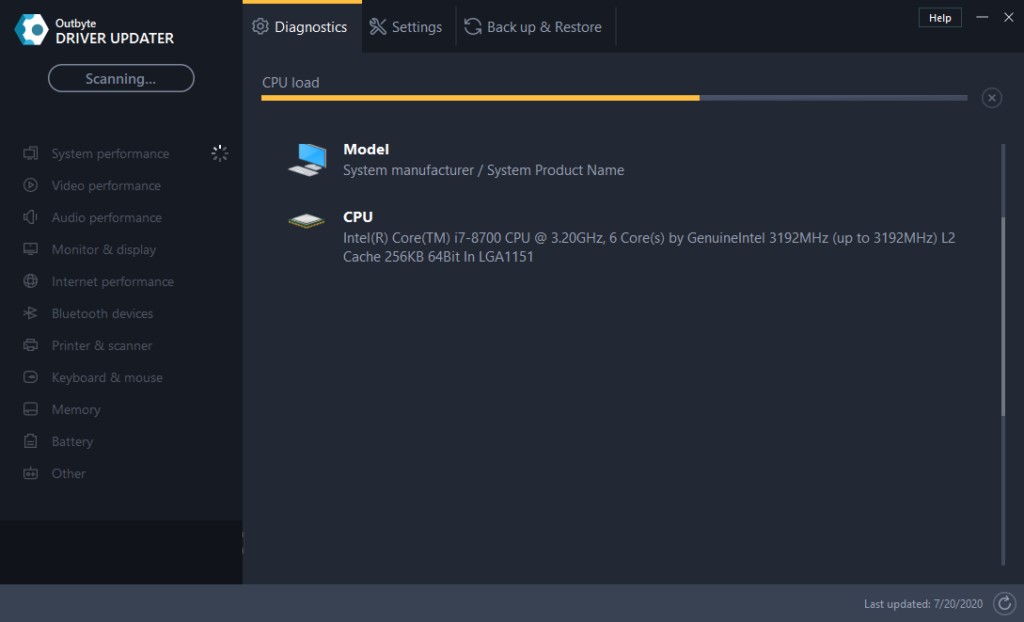The width and height of the screenshot is (1024, 622).
Task: Click the refresh icon beside Last updated
Action: 1004,604
